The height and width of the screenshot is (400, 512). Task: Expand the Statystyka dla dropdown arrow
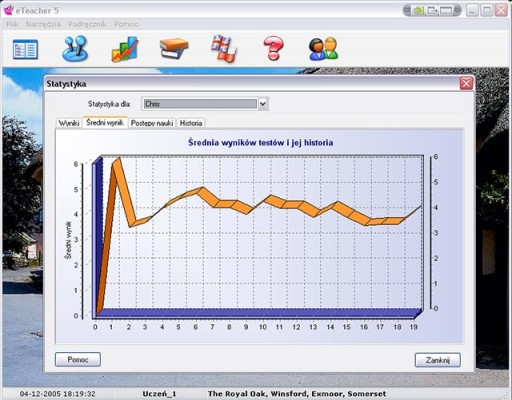coord(263,104)
